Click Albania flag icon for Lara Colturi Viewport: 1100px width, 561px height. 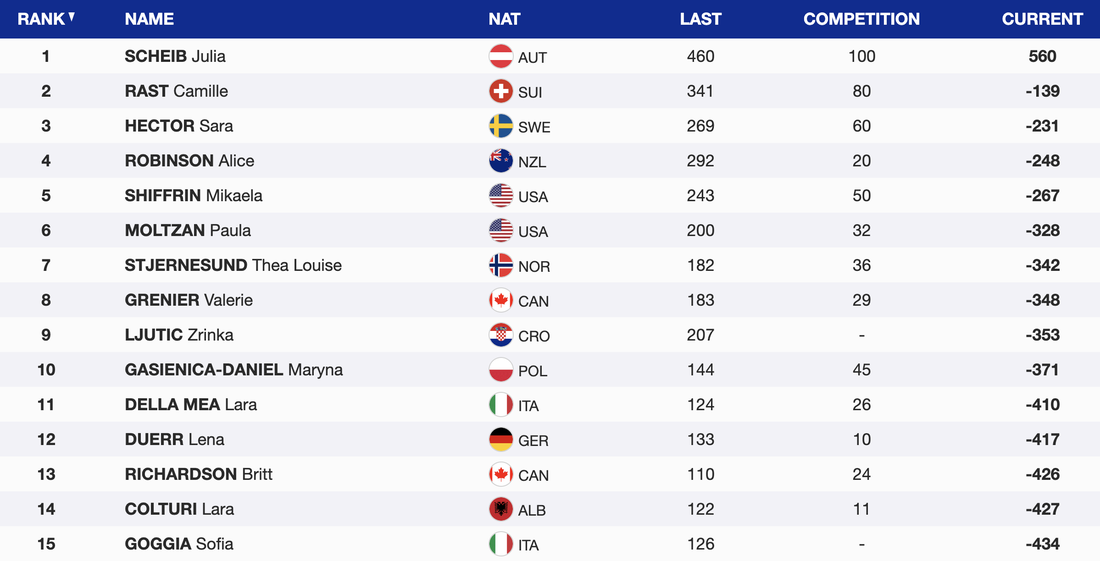tap(501, 509)
